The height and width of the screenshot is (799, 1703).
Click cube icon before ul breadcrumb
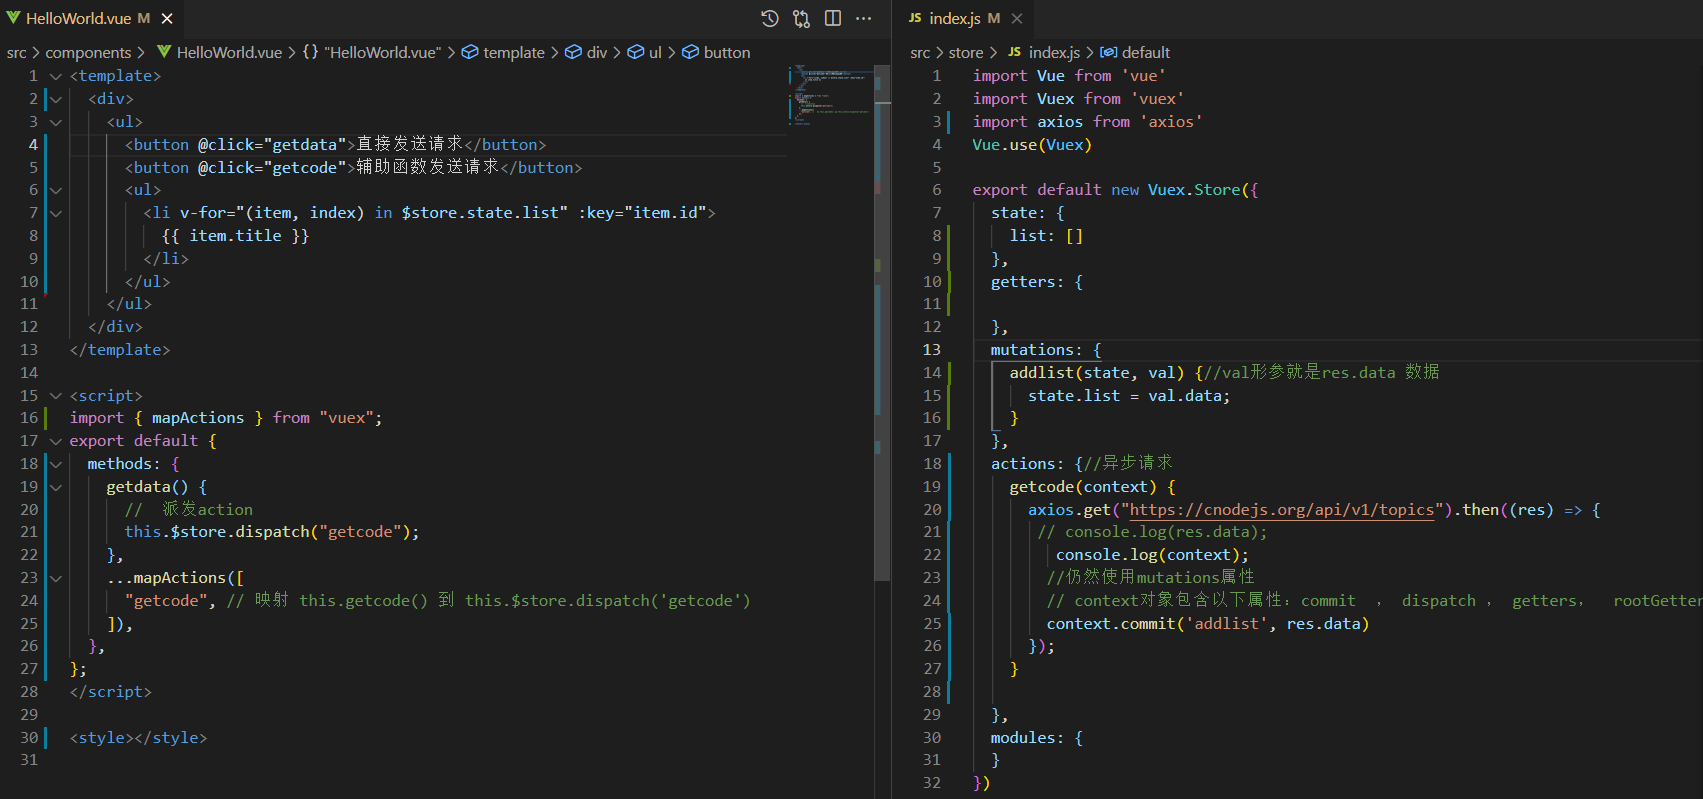(635, 52)
